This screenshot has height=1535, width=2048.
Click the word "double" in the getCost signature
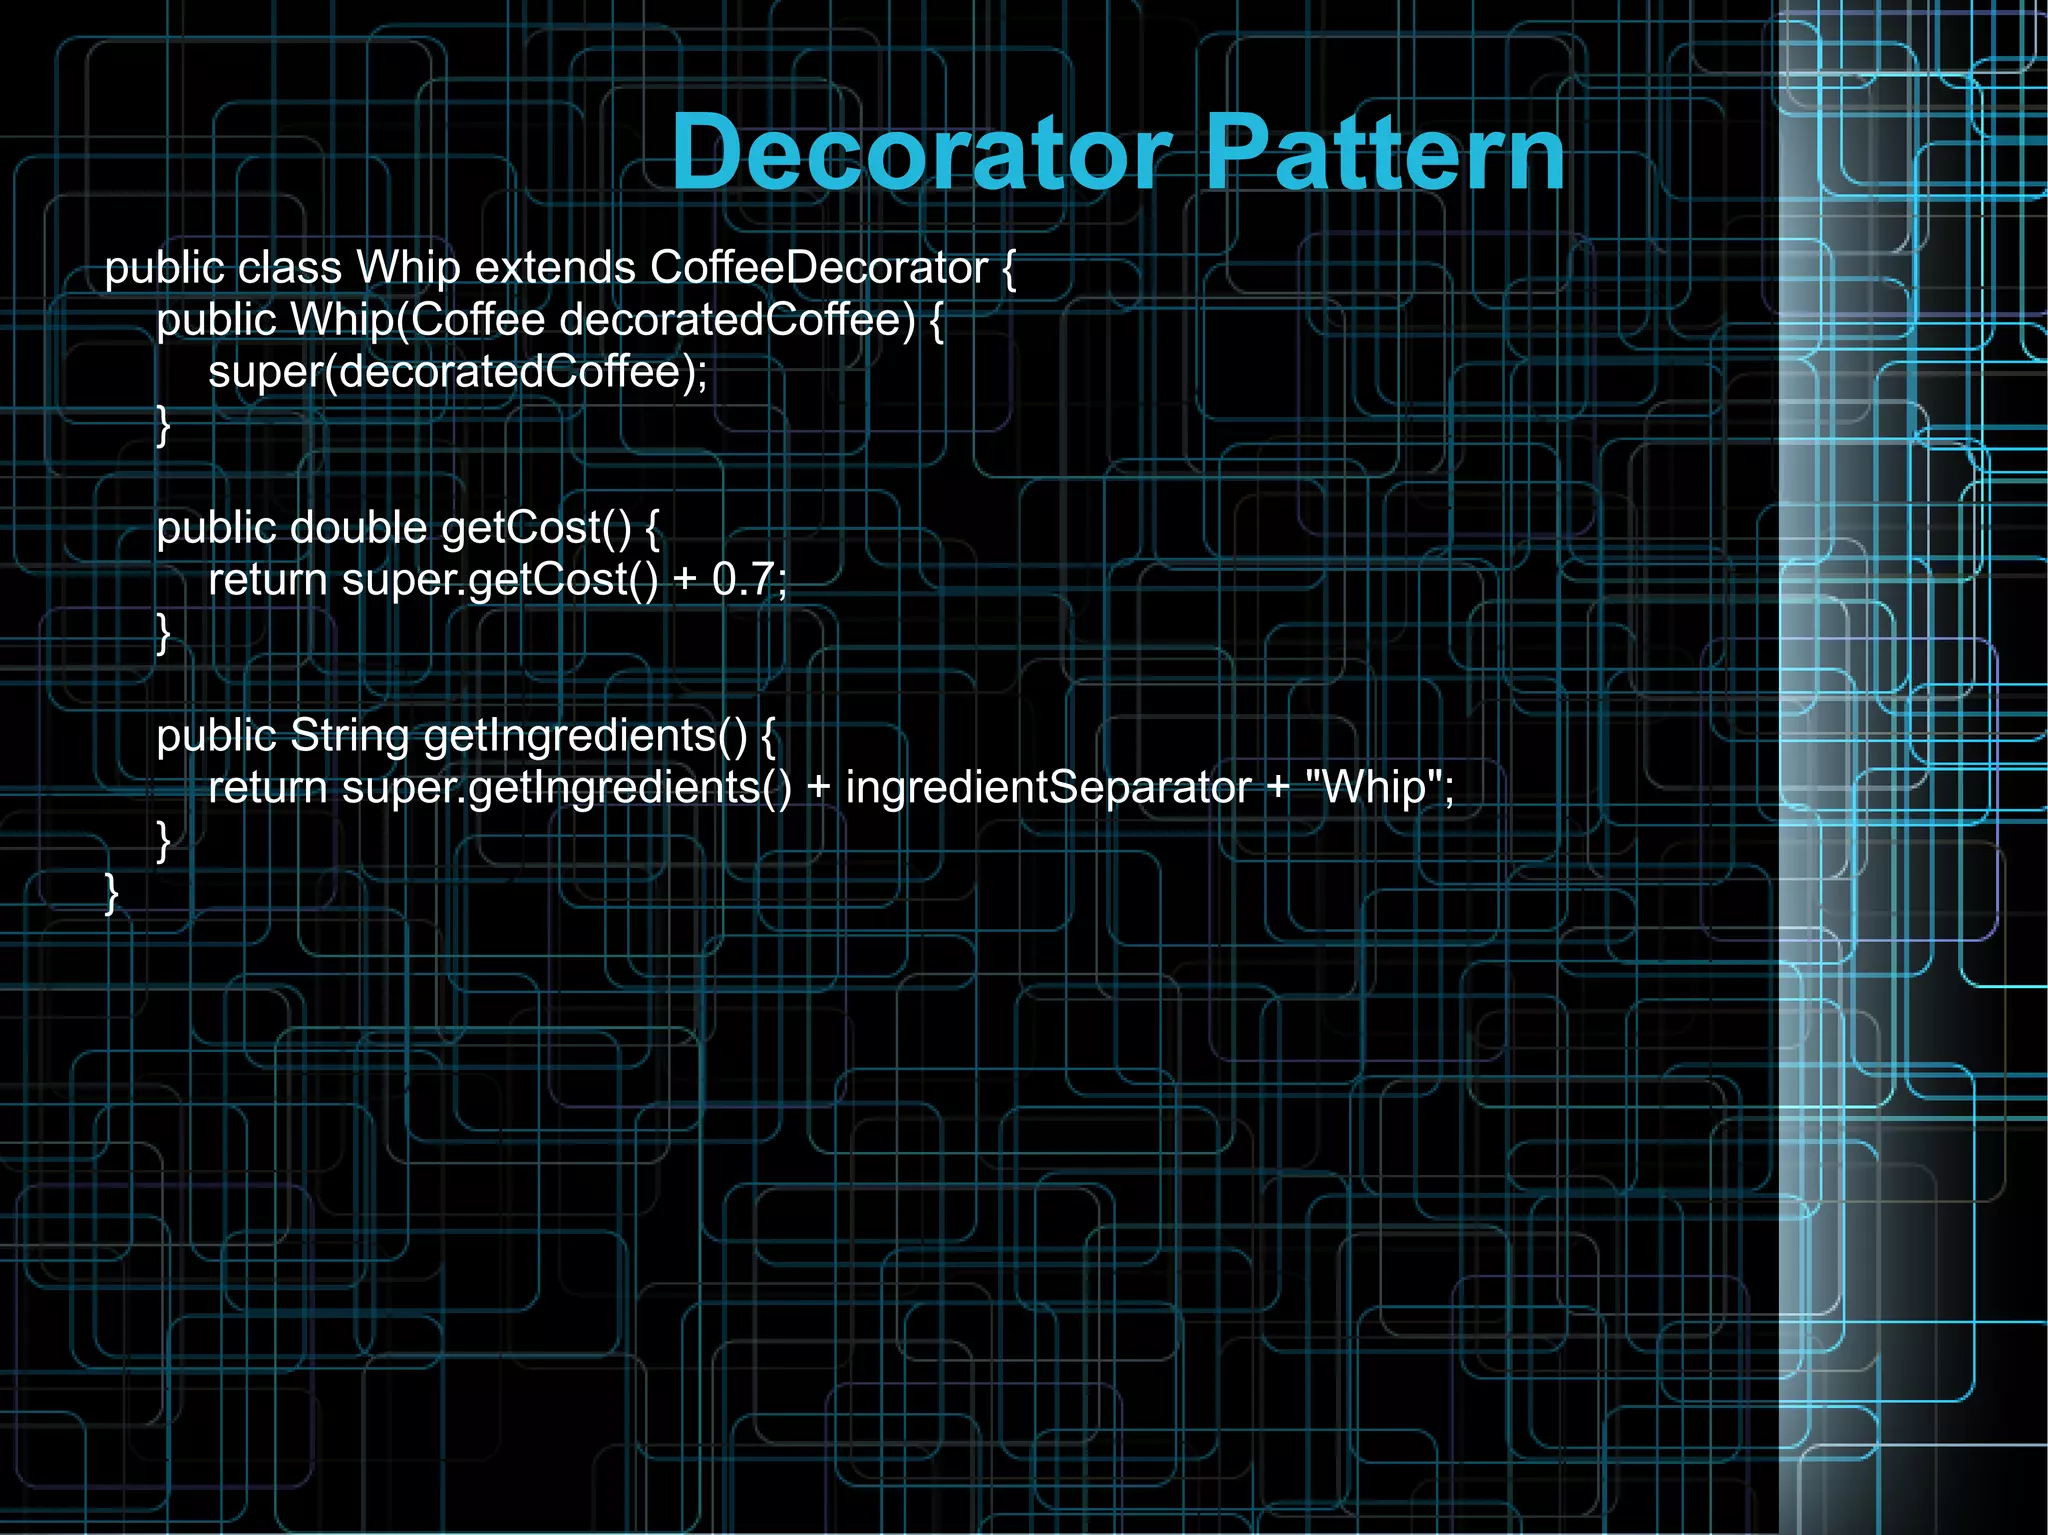tap(358, 528)
